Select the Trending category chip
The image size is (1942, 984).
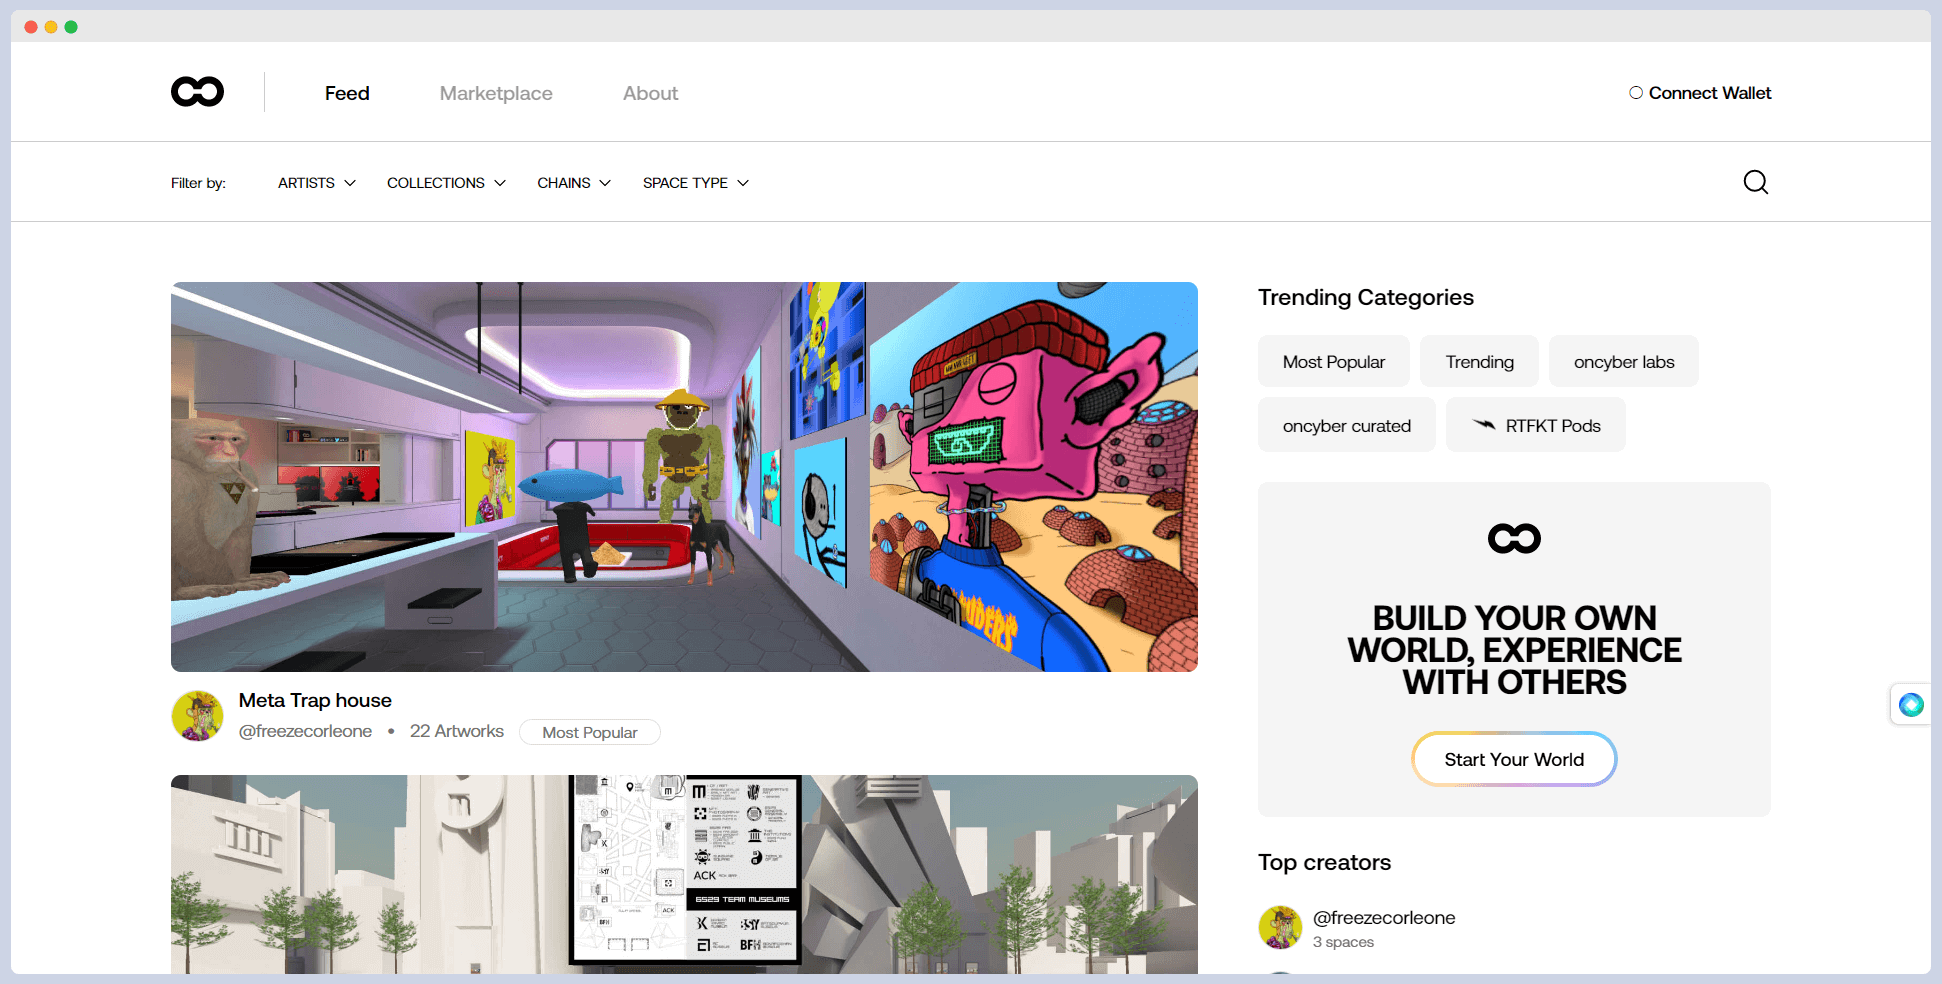pos(1479,361)
